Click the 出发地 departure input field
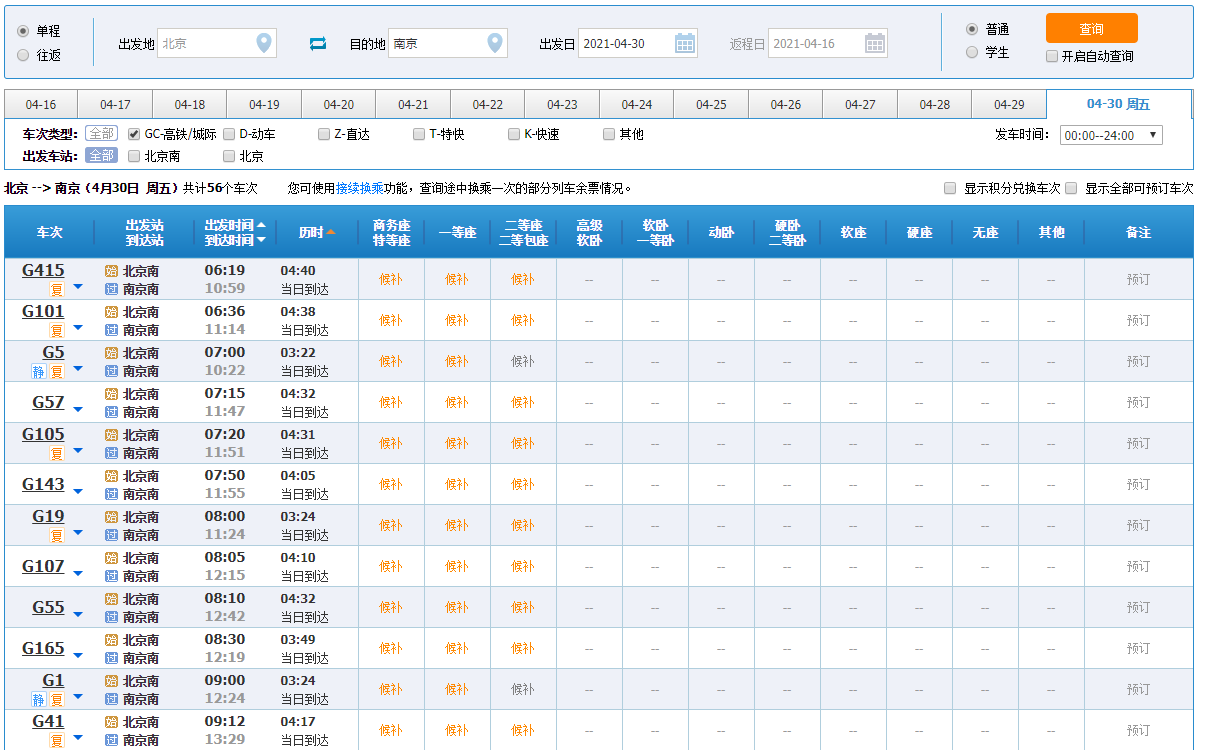Screen dimensions: 1205x750 205,43
